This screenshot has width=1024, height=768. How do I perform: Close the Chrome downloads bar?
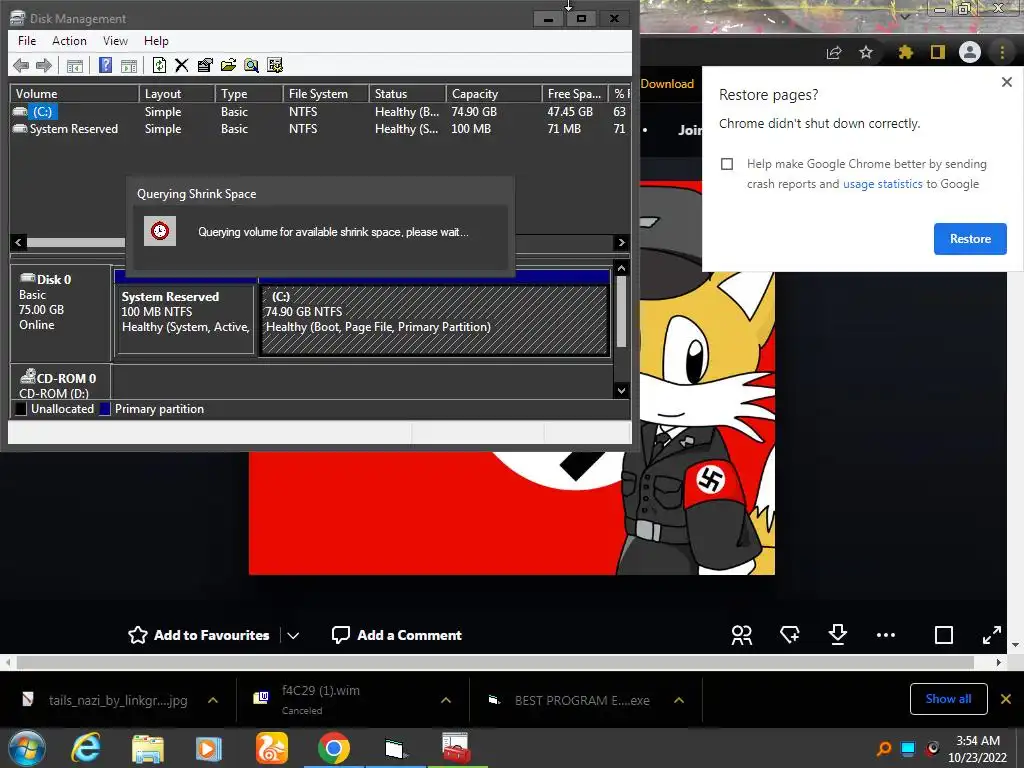tap(1006, 699)
